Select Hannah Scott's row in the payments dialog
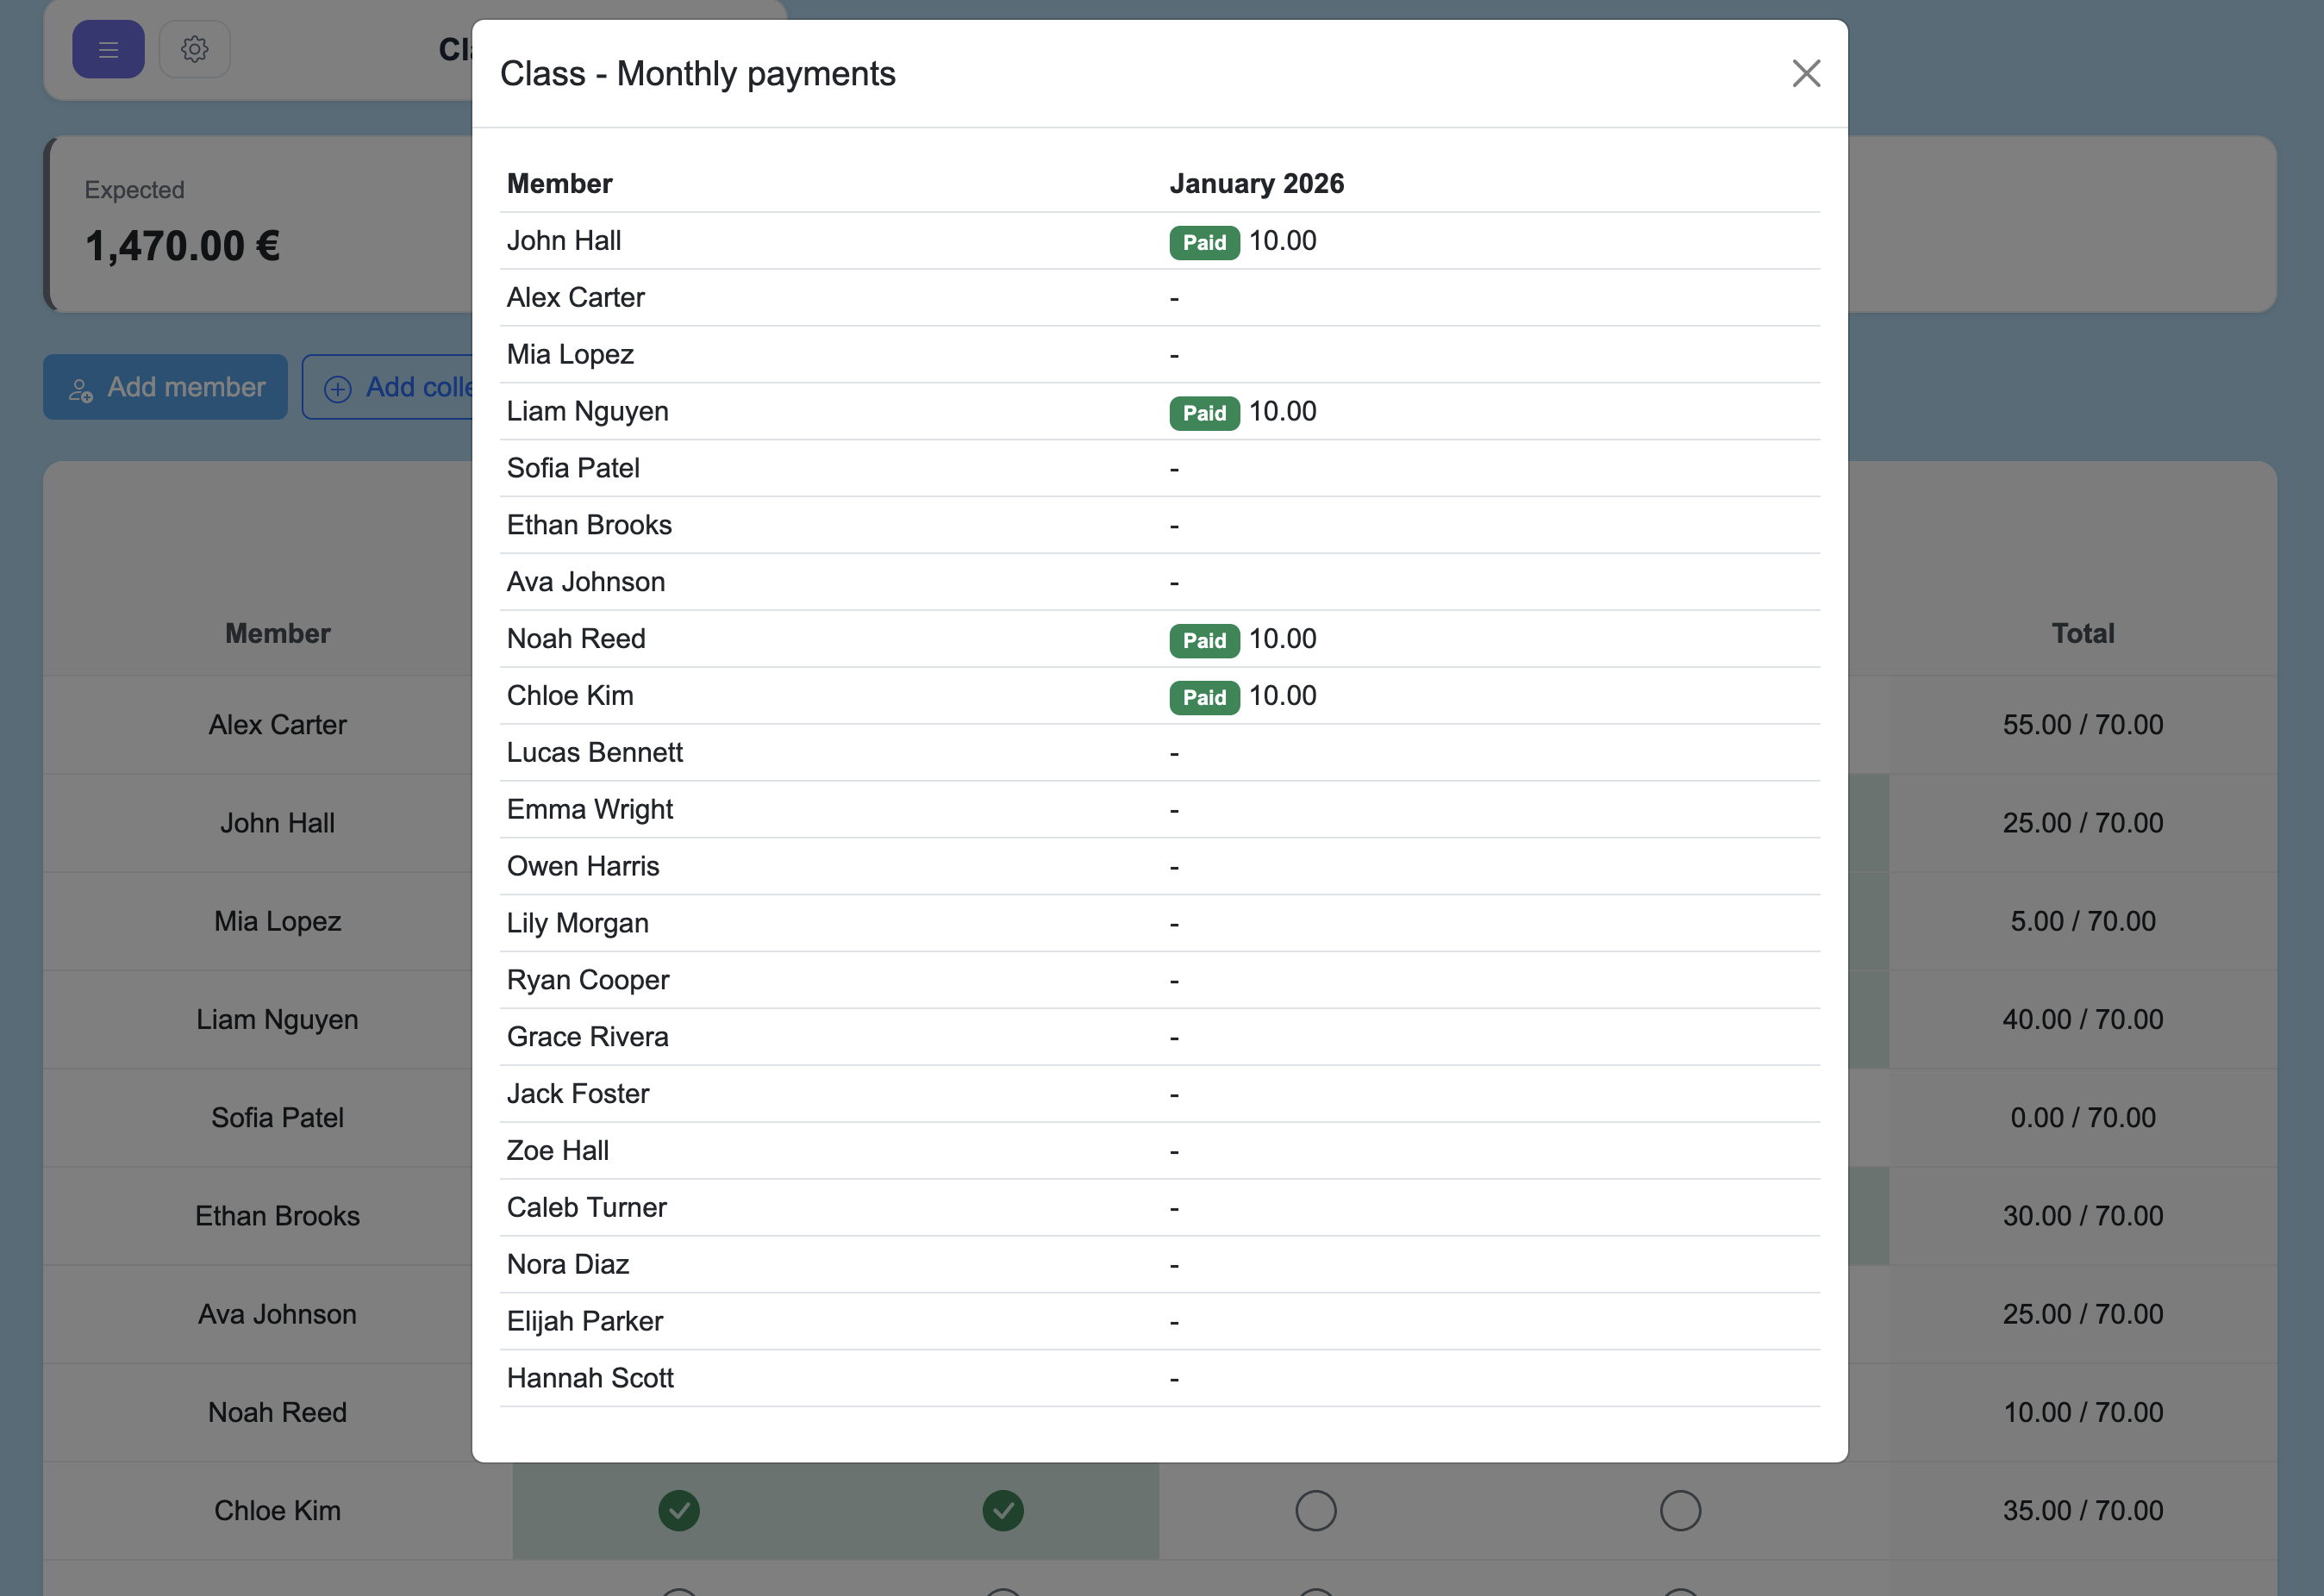Viewport: 2324px width, 1596px height. point(590,1378)
